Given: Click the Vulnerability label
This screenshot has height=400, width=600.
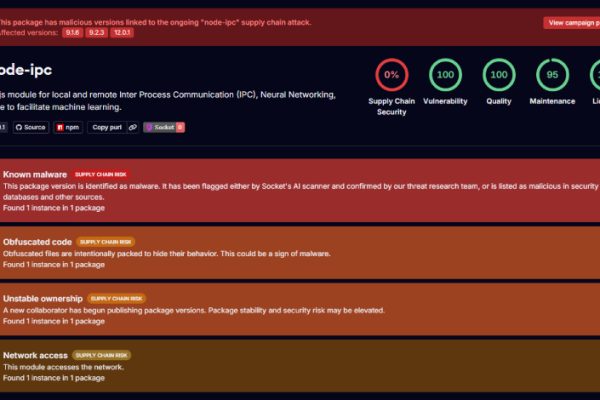Looking at the screenshot, I should click(x=445, y=101).
